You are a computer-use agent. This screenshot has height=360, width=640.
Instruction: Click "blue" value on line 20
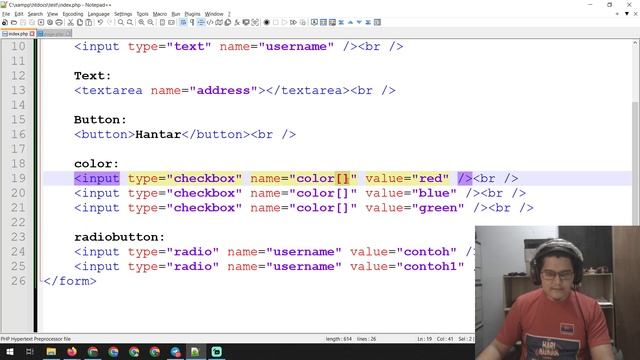(x=434, y=193)
